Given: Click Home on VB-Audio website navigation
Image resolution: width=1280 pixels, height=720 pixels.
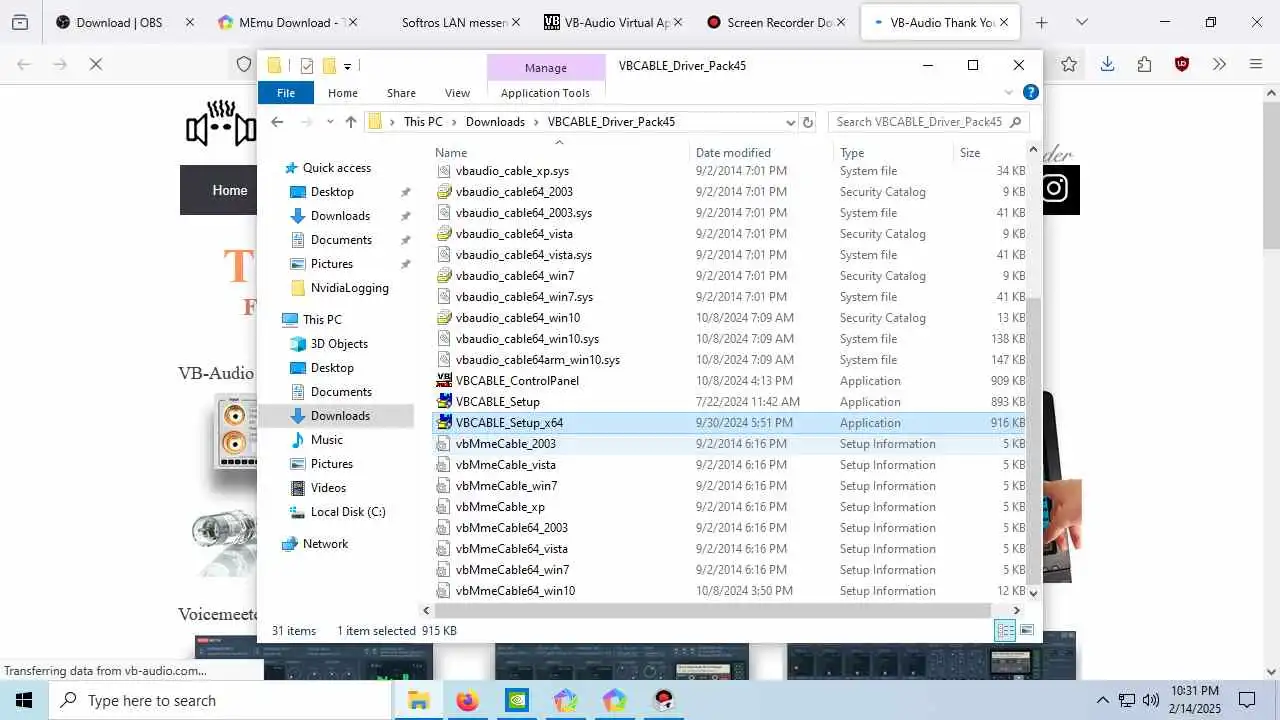Looking at the screenshot, I should (x=229, y=190).
